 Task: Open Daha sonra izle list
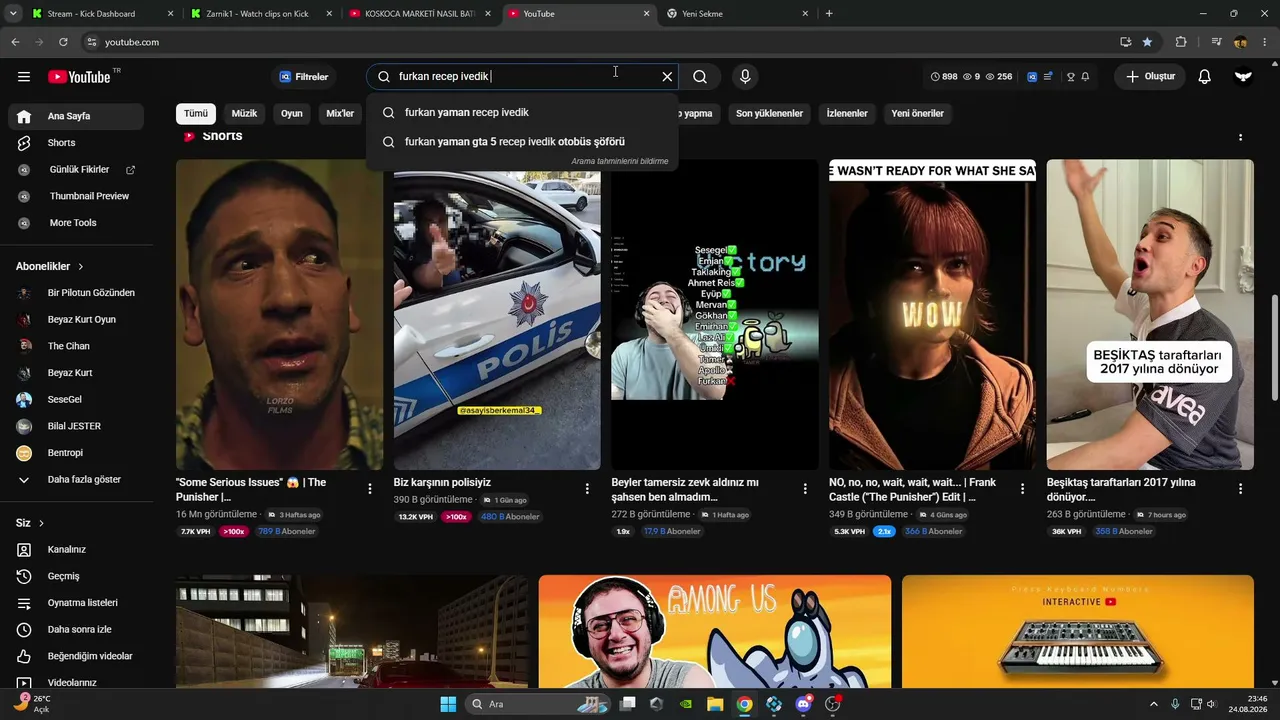pyautogui.click(x=76, y=630)
